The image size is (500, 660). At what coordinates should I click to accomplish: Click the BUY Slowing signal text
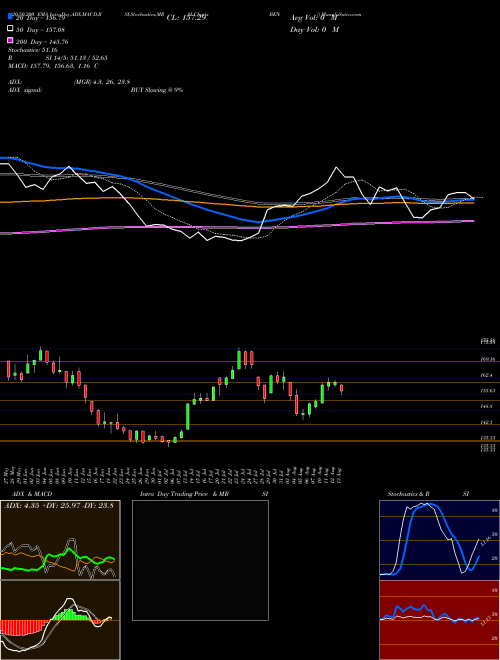tap(157, 90)
